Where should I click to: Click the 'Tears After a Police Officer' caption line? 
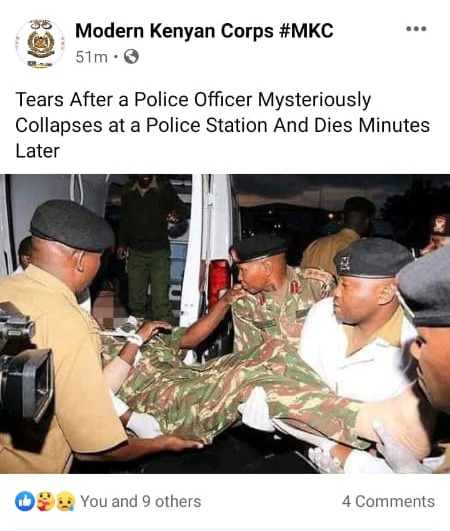193,100
